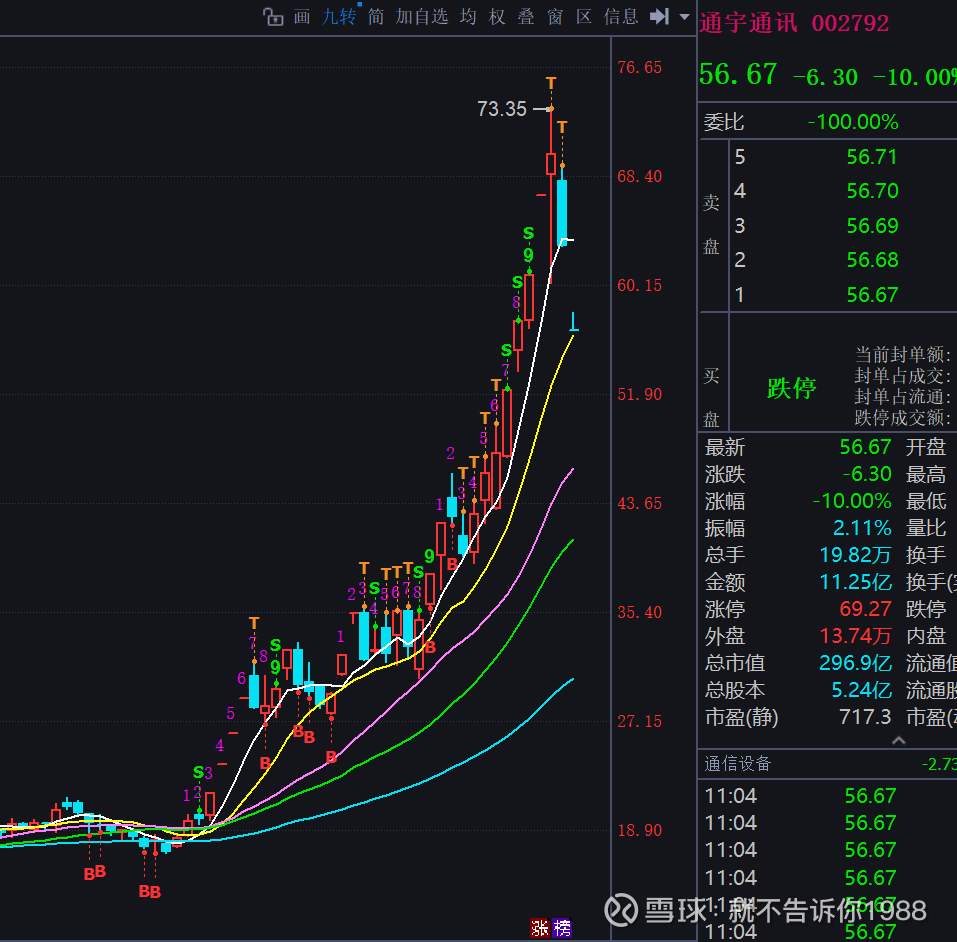Click the 委比 -100.00% value
Viewport: 957px width, 942px height.
[853, 122]
